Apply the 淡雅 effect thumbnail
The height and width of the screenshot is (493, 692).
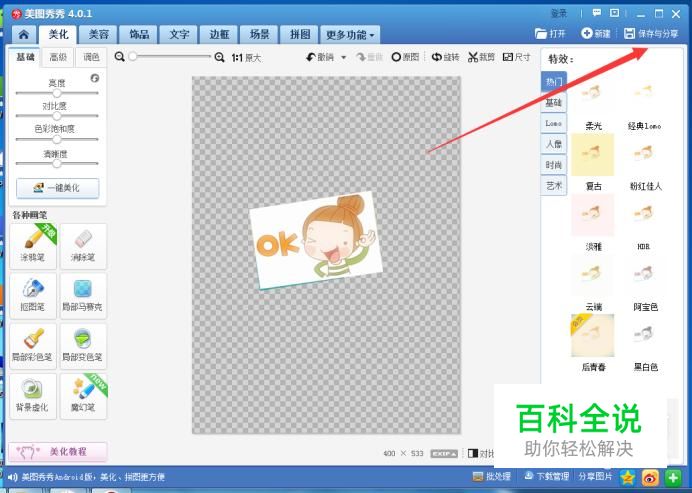click(x=592, y=215)
